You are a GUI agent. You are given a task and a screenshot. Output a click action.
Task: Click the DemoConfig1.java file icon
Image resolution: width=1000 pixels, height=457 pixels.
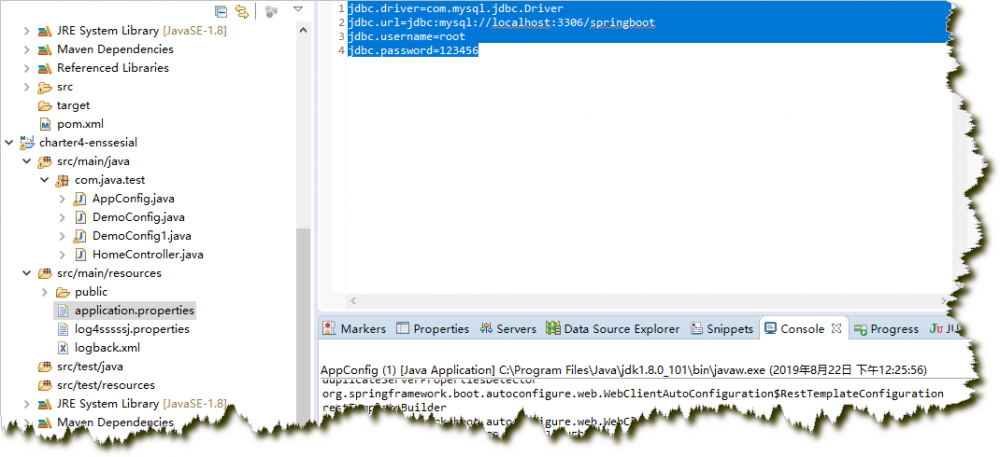(x=80, y=236)
